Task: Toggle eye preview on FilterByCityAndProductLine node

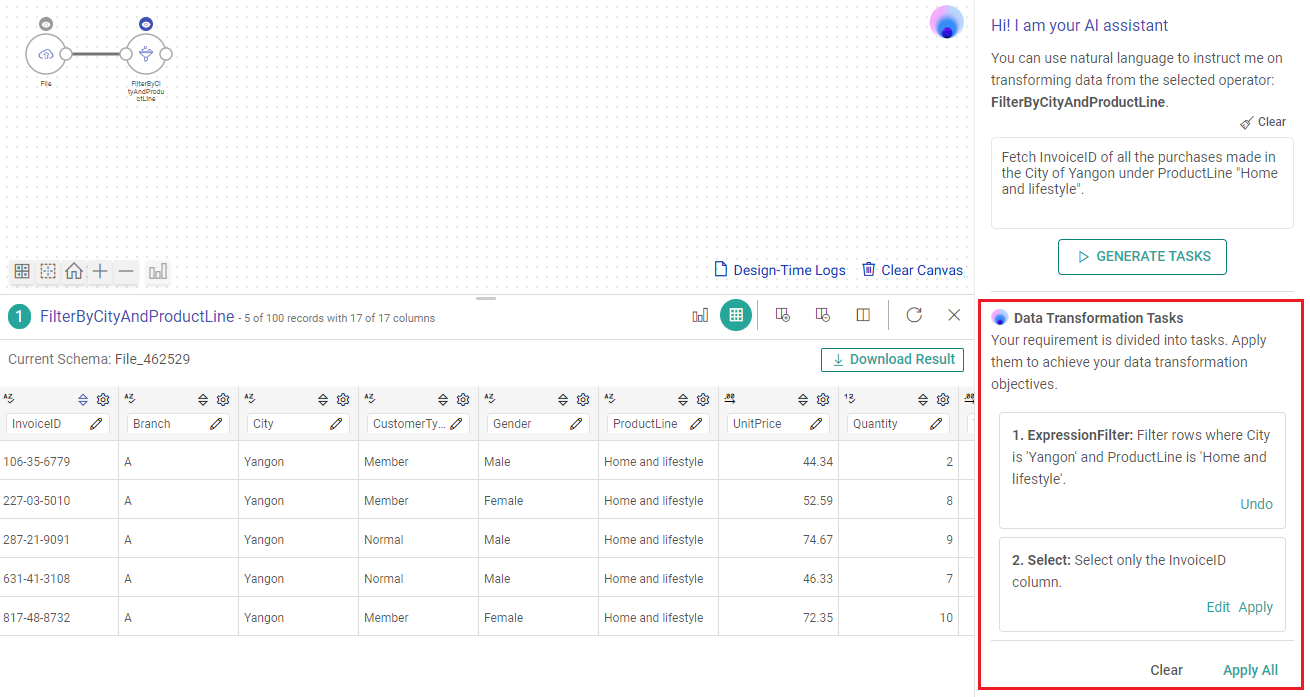Action: [x=146, y=23]
